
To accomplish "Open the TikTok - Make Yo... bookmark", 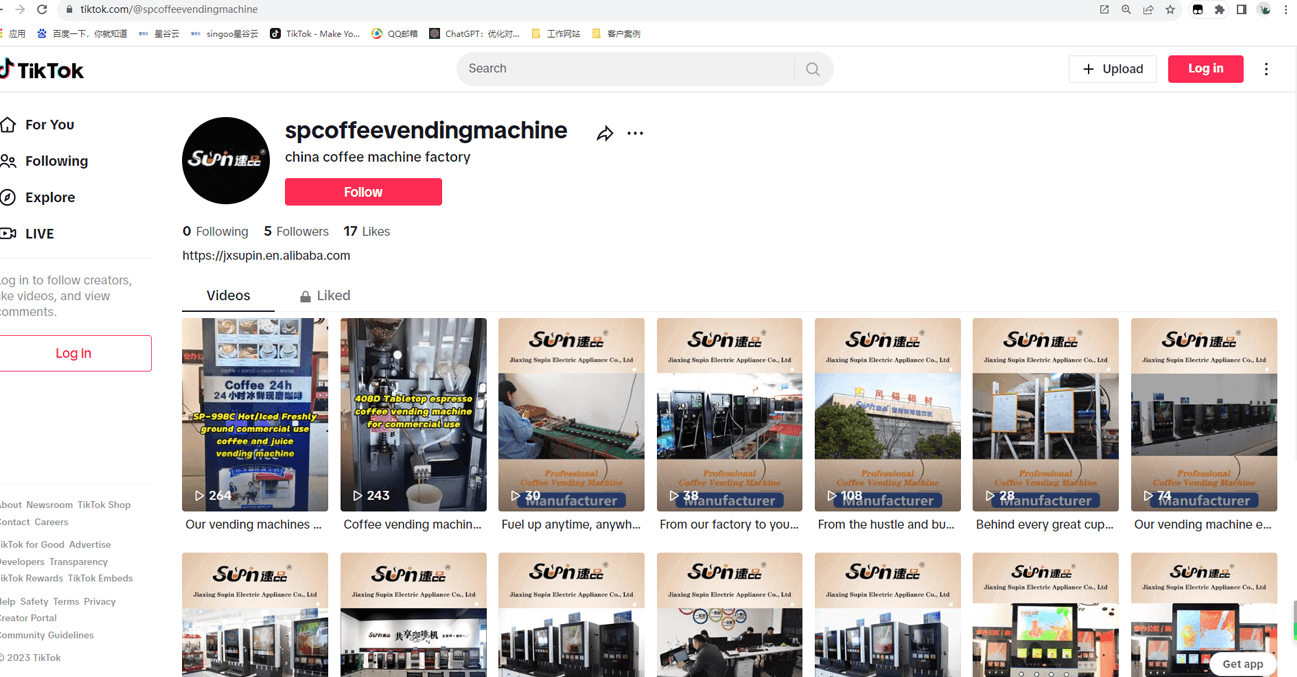I will coord(315,33).
